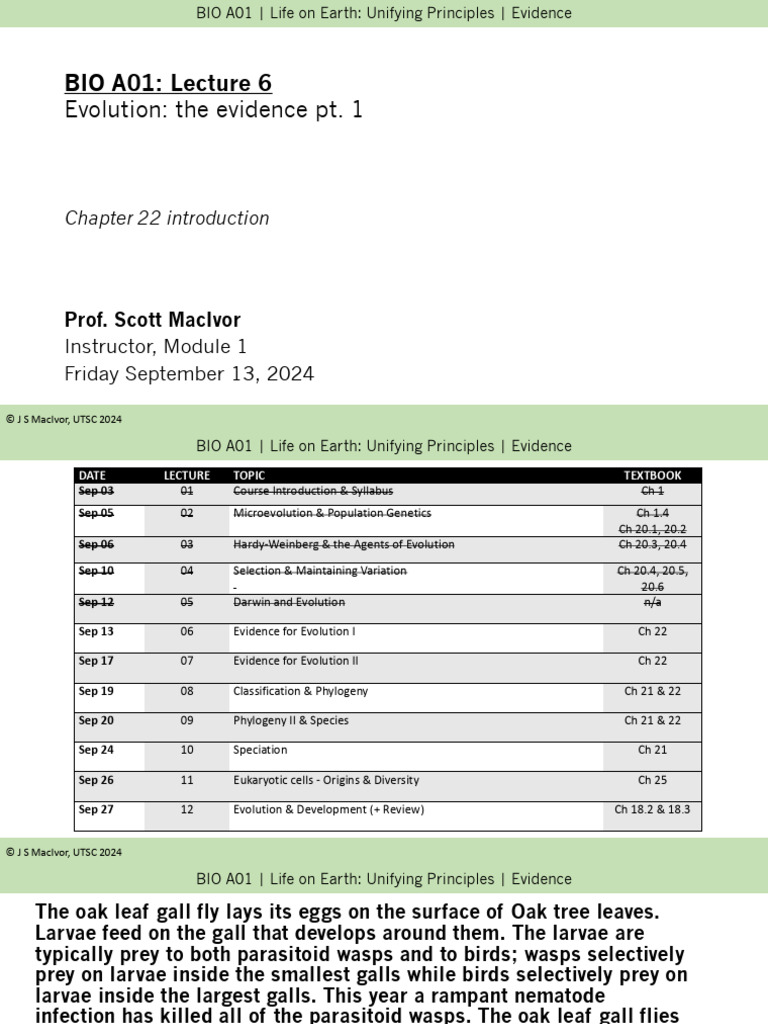Click the "Sep 27" date cell
Viewport: 768px width, 1024px height.
pyautogui.click(x=96, y=810)
